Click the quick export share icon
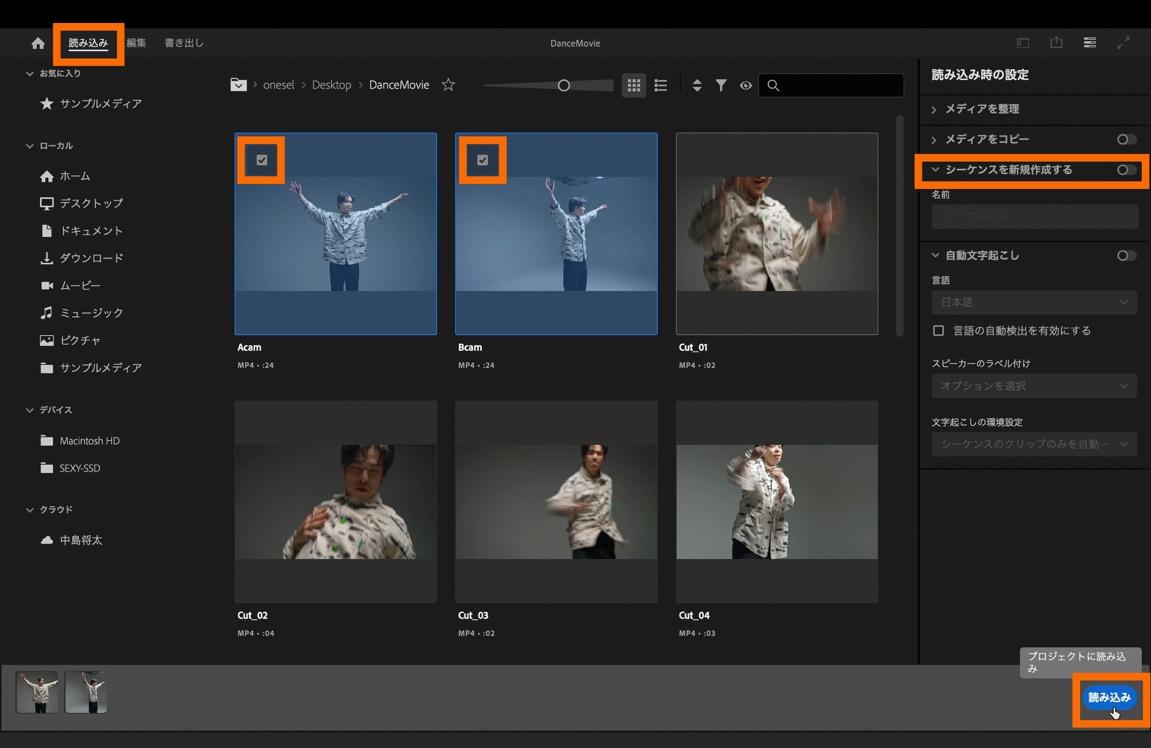Screen dimensions: 1151x748 click(x=1056, y=43)
